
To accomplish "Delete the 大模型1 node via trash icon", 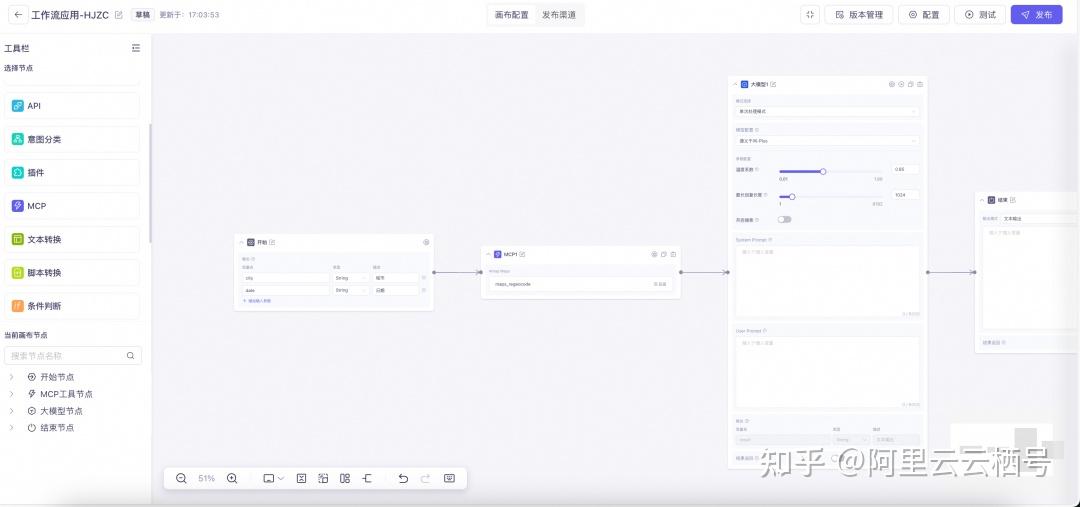I will pos(920,84).
